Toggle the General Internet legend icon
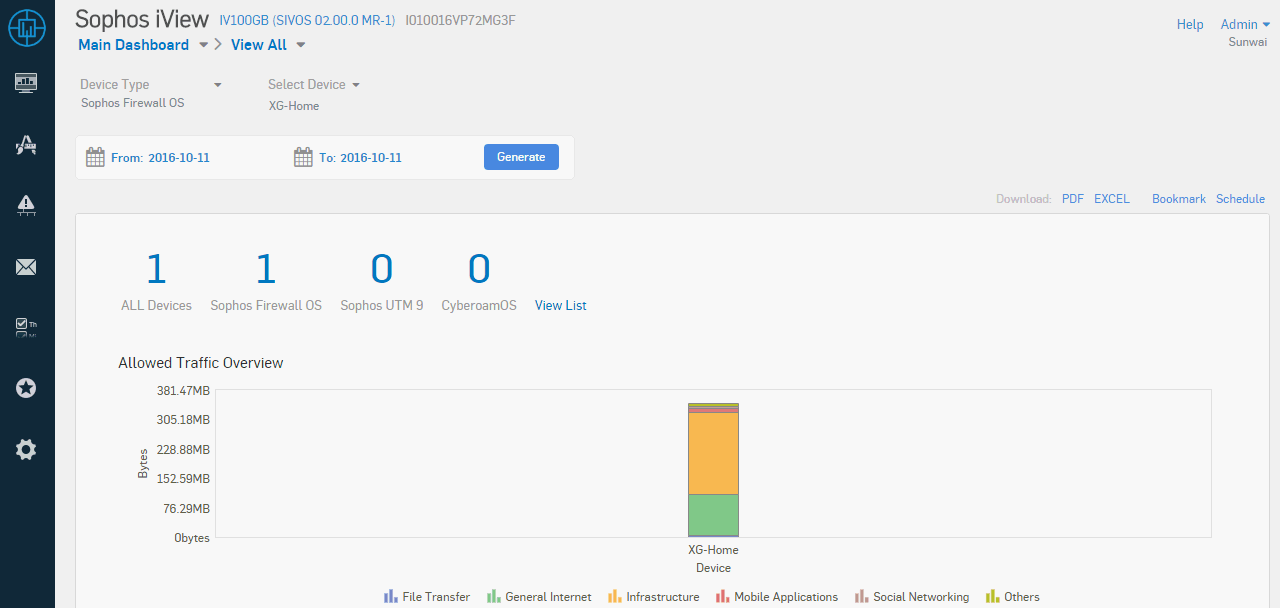Image resolution: width=1280 pixels, height=608 pixels. [x=494, y=596]
